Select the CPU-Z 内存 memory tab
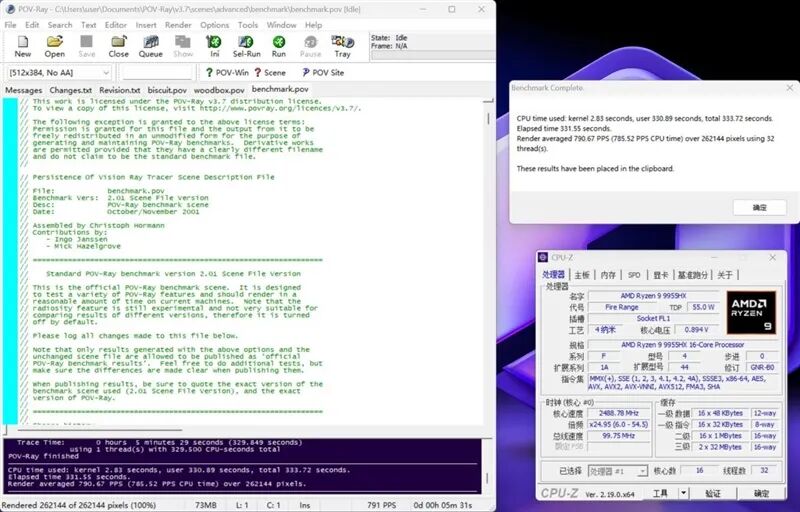The width and height of the screenshot is (800, 512). click(x=608, y=275)
